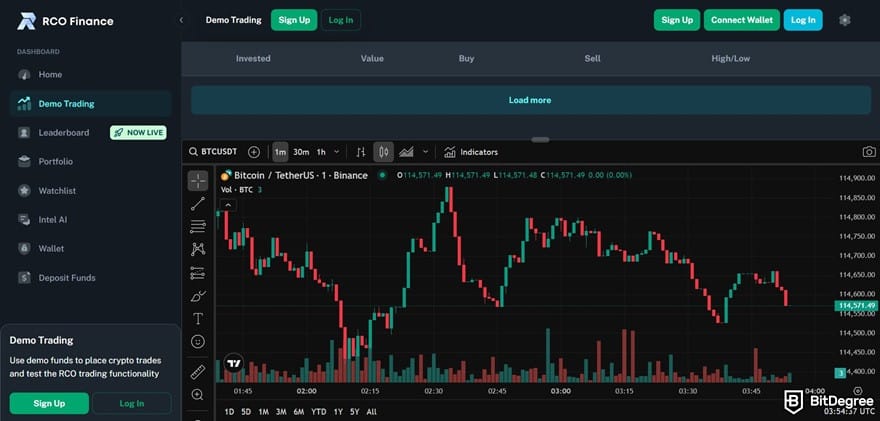Click the Portfolio briefcase icon
Image resolution: width=880 pixels, height=421 pixels.
point(24,162)
